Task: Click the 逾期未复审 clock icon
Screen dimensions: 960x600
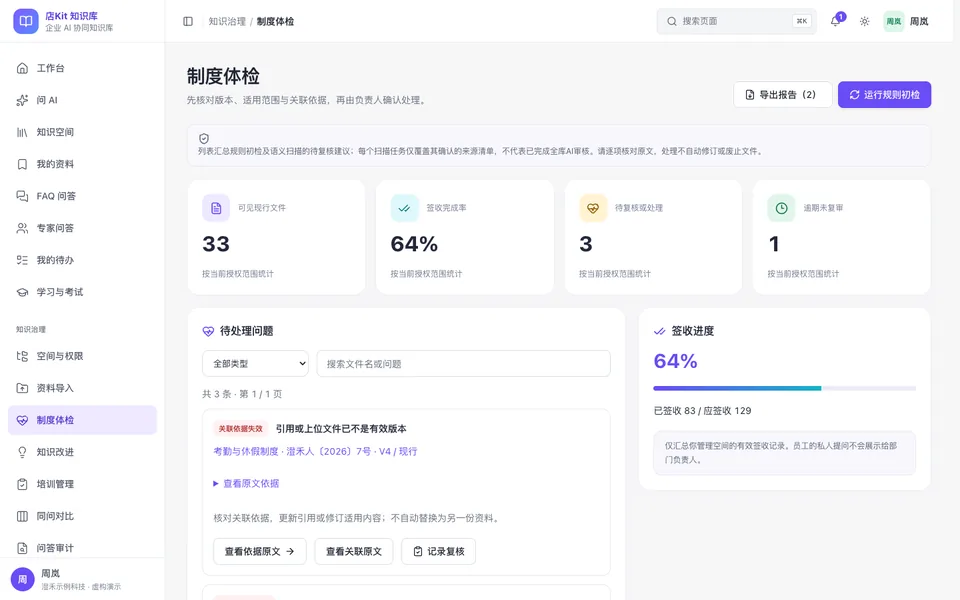Action: (x=781, y=208)
